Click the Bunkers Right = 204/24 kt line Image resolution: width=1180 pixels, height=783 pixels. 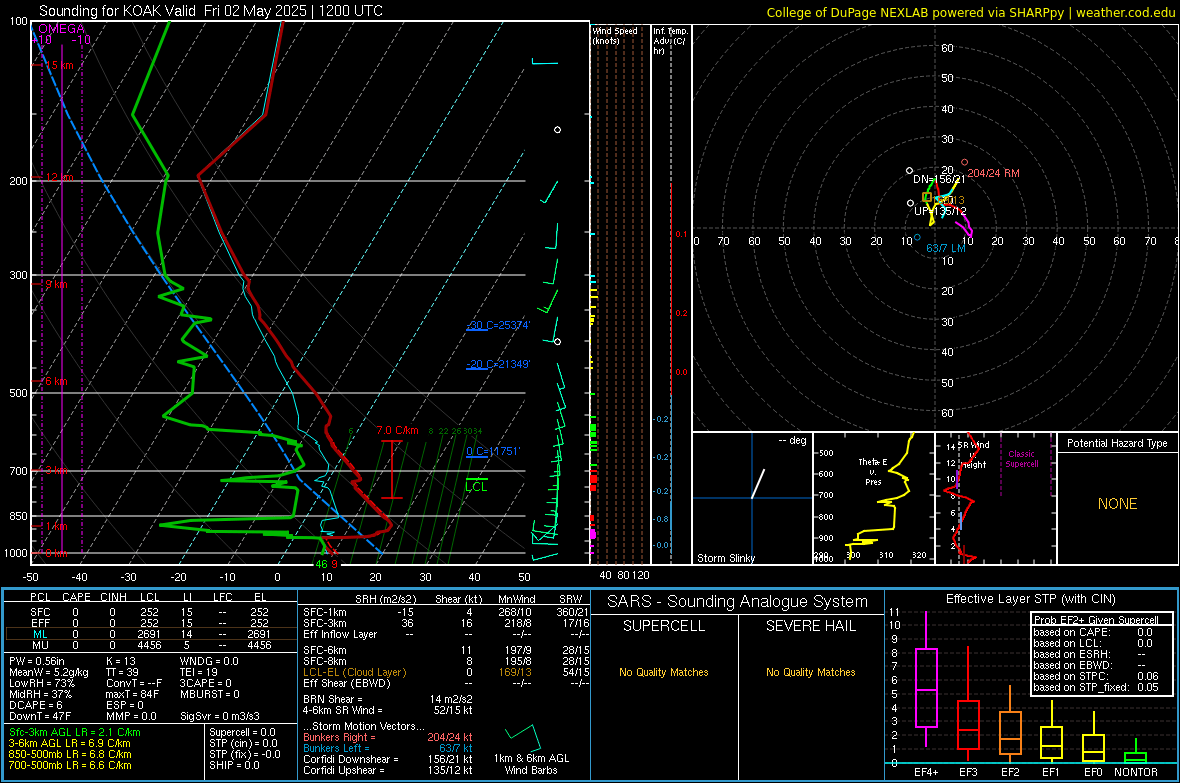click(x=388, y=738)
